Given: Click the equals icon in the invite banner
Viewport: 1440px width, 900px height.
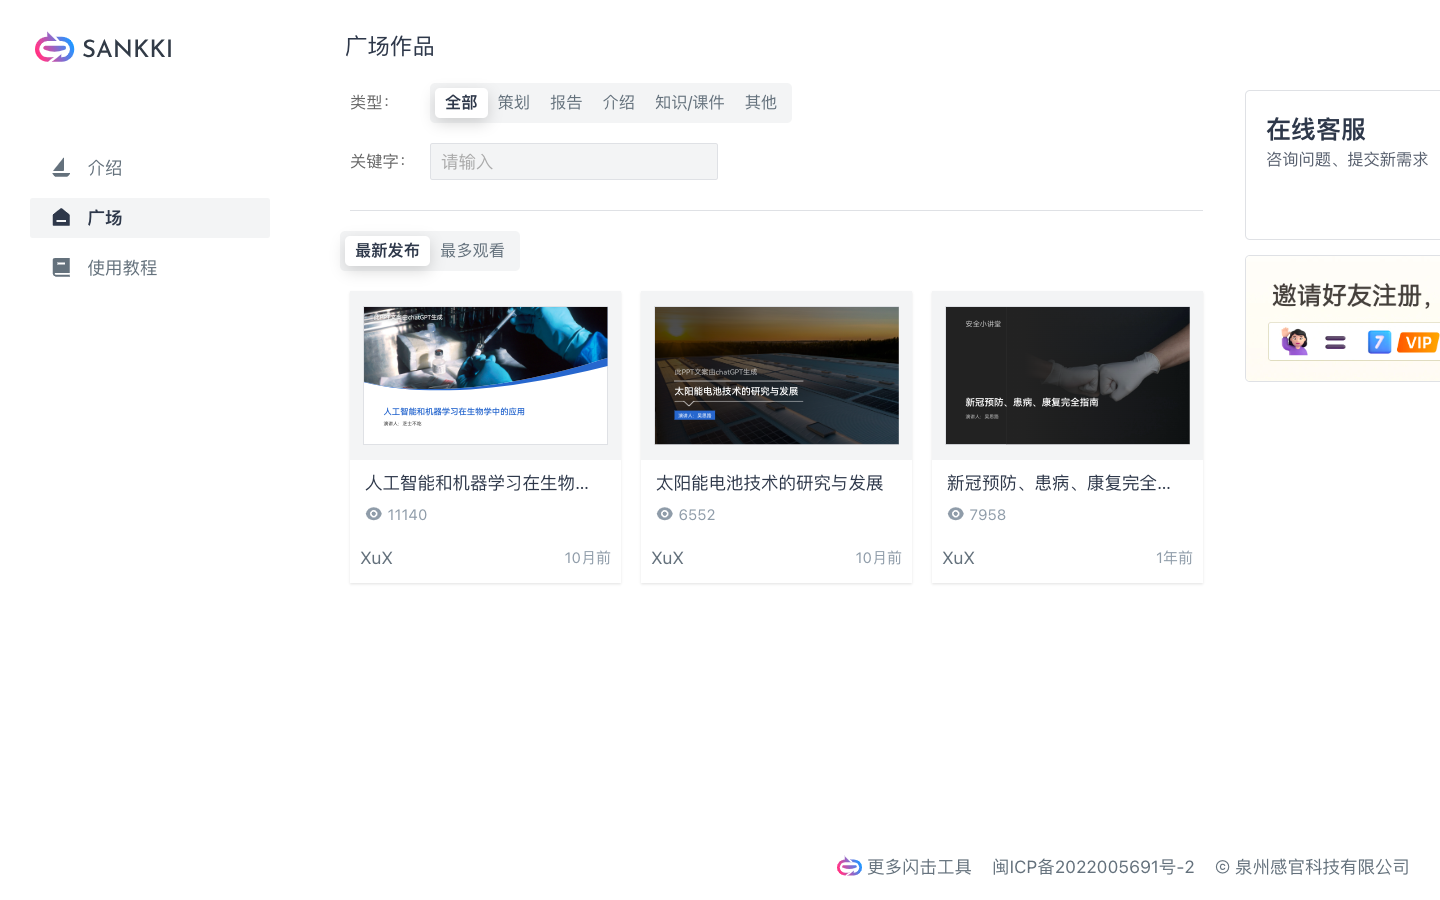Looking at the screenshot, I should (1335, 341).
